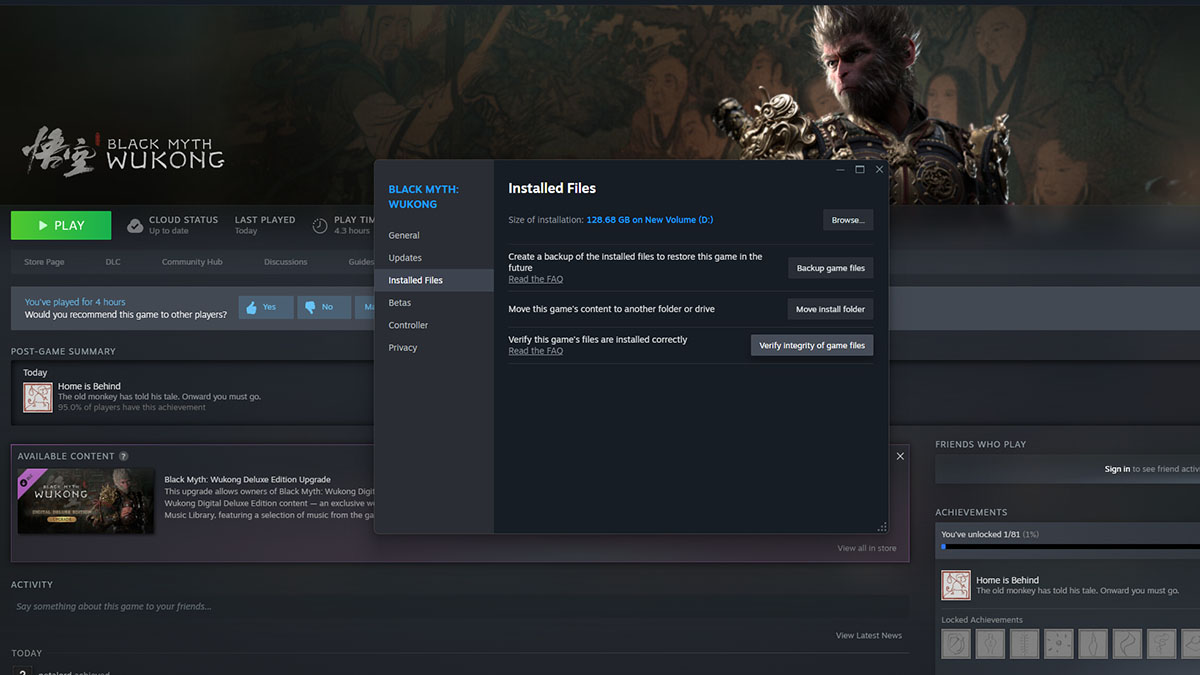Screen dimensions: 1200x675
Task: Click Verify integrity of game files
Action: point(812,345)
